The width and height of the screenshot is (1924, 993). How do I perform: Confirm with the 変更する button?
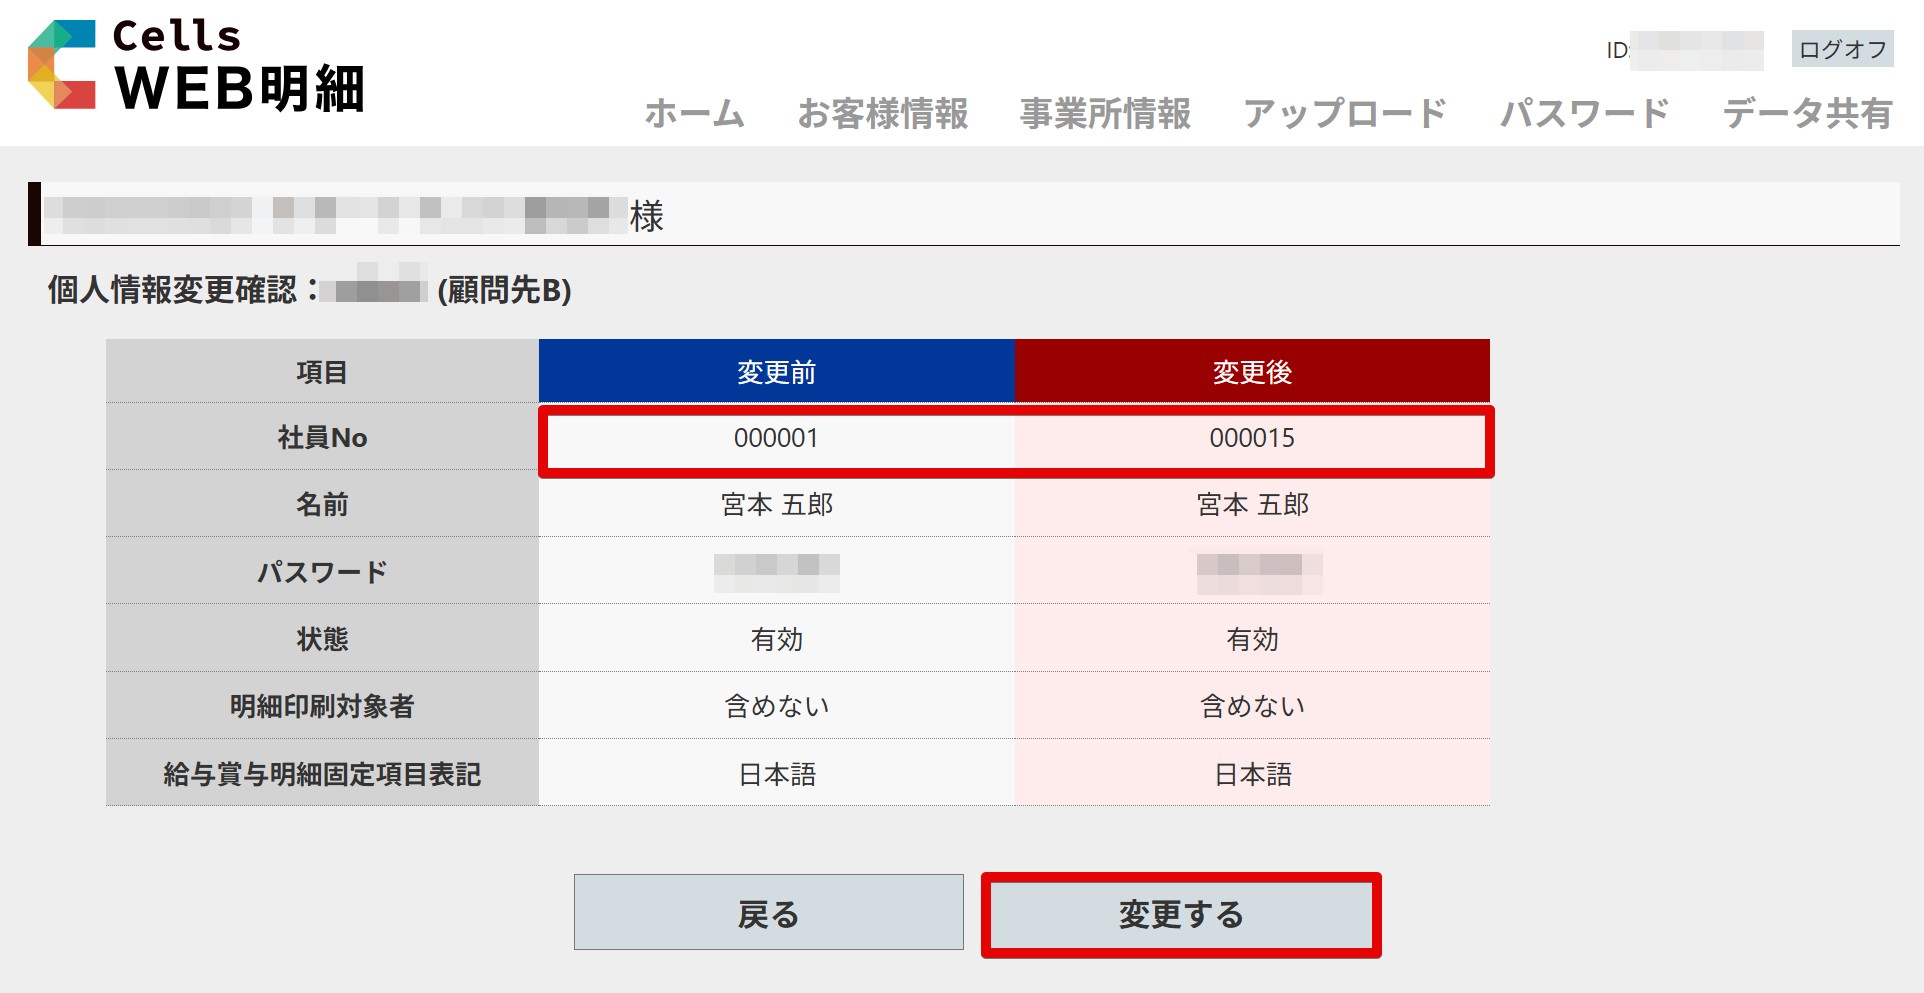pyautogui.click(x=1180, y=915)
